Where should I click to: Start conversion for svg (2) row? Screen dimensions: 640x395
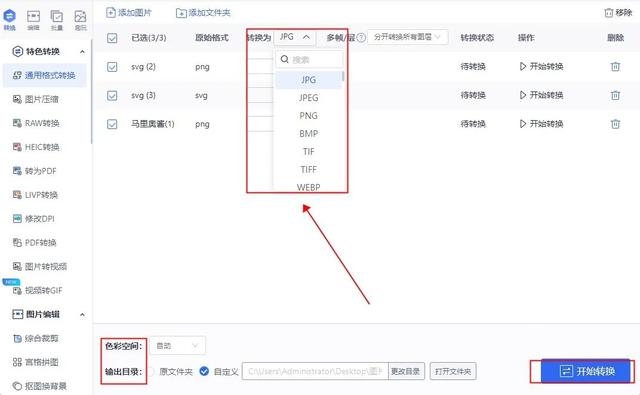(541, 67)
